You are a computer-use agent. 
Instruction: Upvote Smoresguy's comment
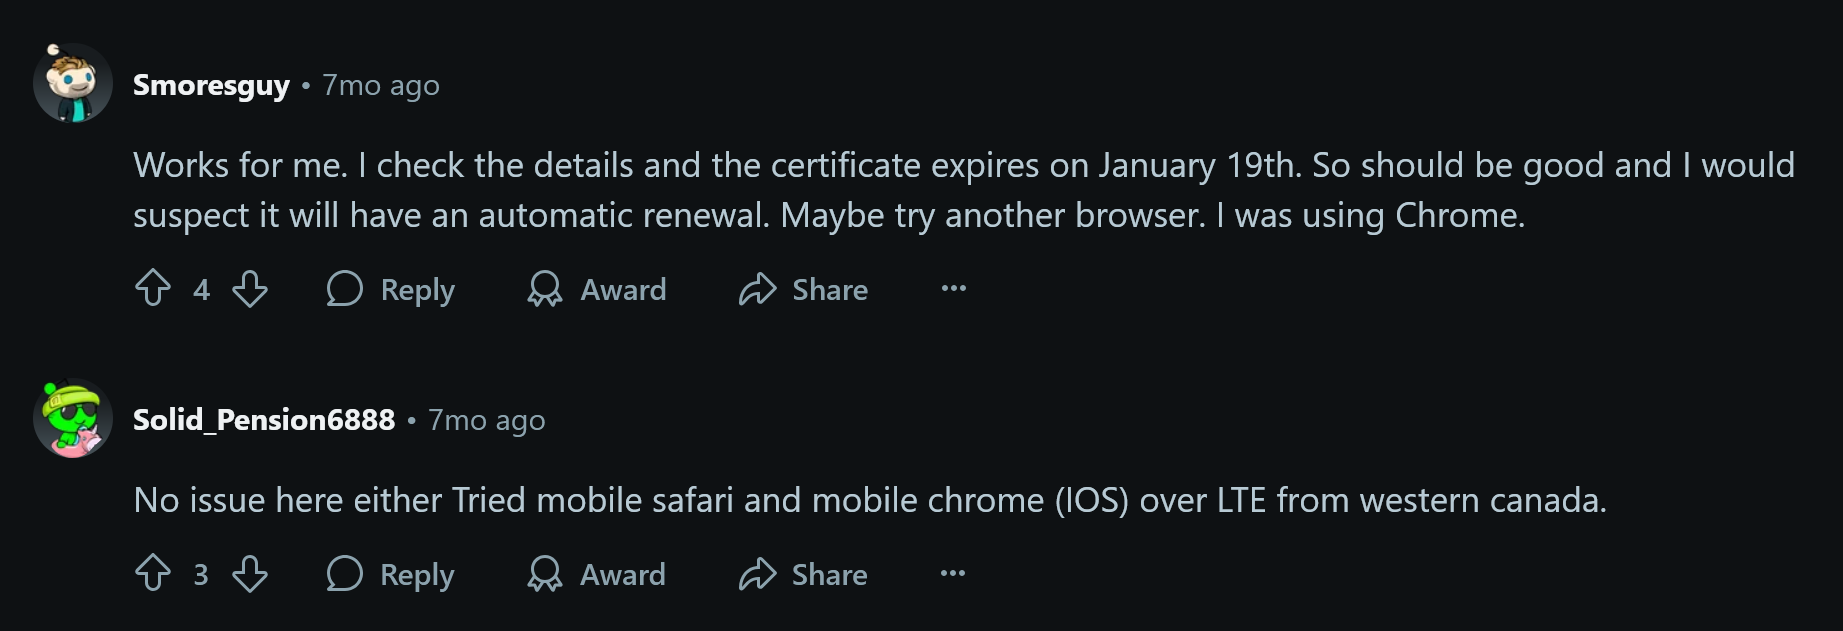tap(153, 289)
